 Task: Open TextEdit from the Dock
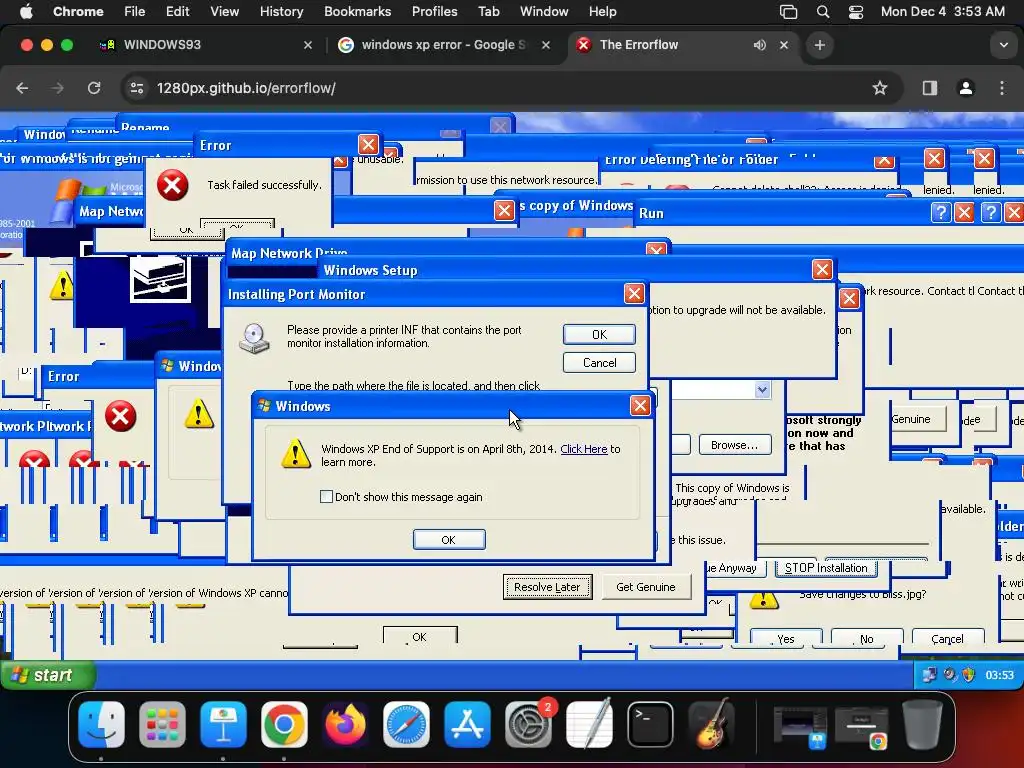[x=590, y=724]
